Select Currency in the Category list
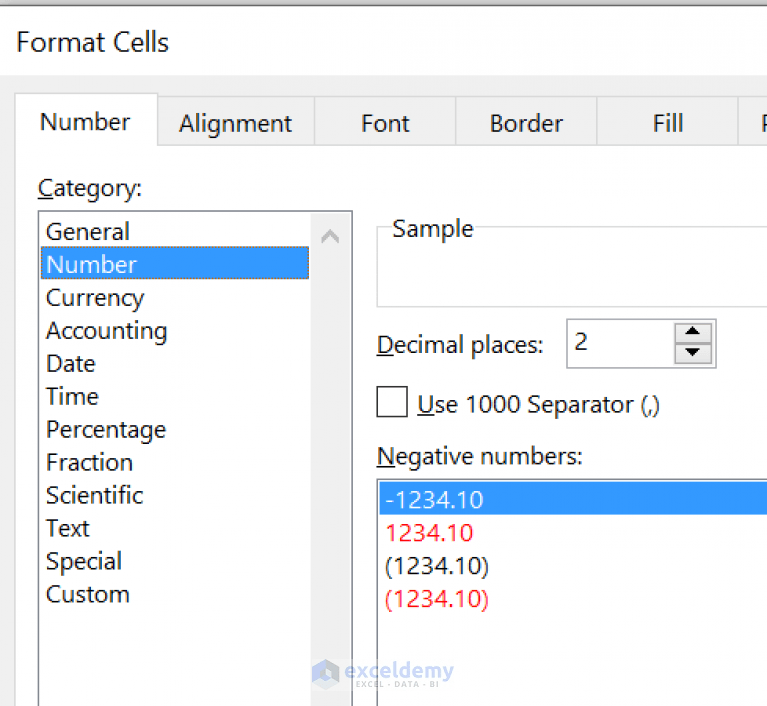This screenshot has width=767, height=706. pos(95,298)
